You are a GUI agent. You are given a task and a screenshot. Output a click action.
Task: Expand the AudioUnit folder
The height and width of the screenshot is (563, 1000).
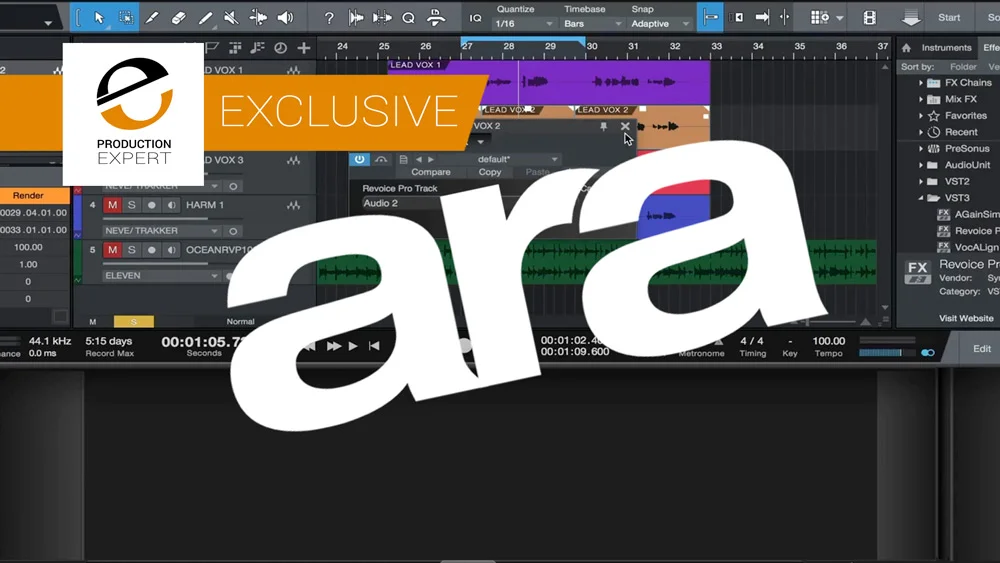[921, 165]
